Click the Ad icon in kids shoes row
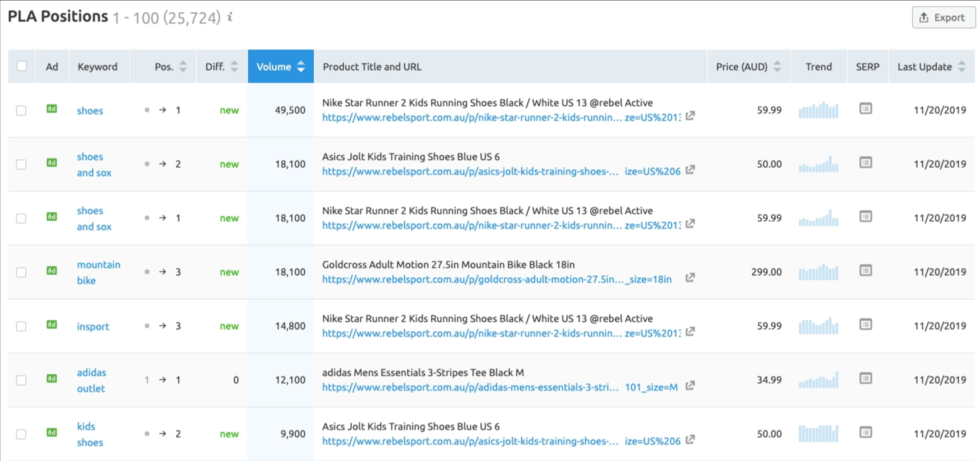This screenshot has width=980, height=461. 52,432
